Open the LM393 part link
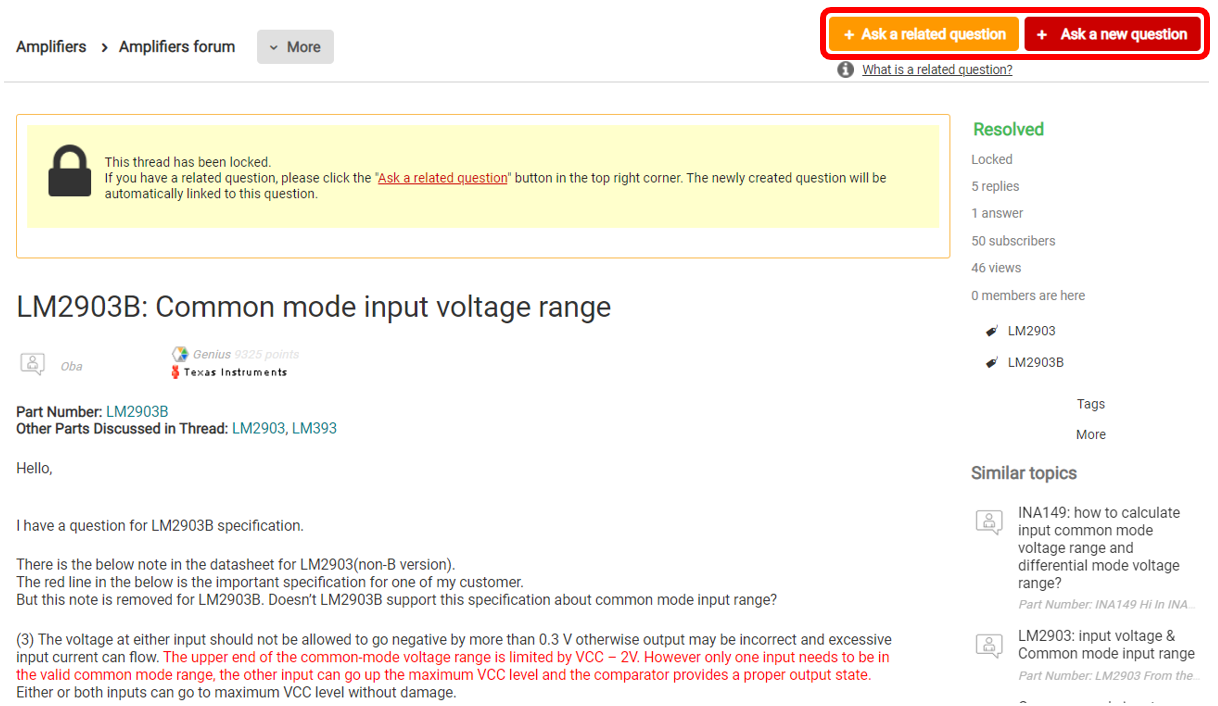 pos(314,428)
